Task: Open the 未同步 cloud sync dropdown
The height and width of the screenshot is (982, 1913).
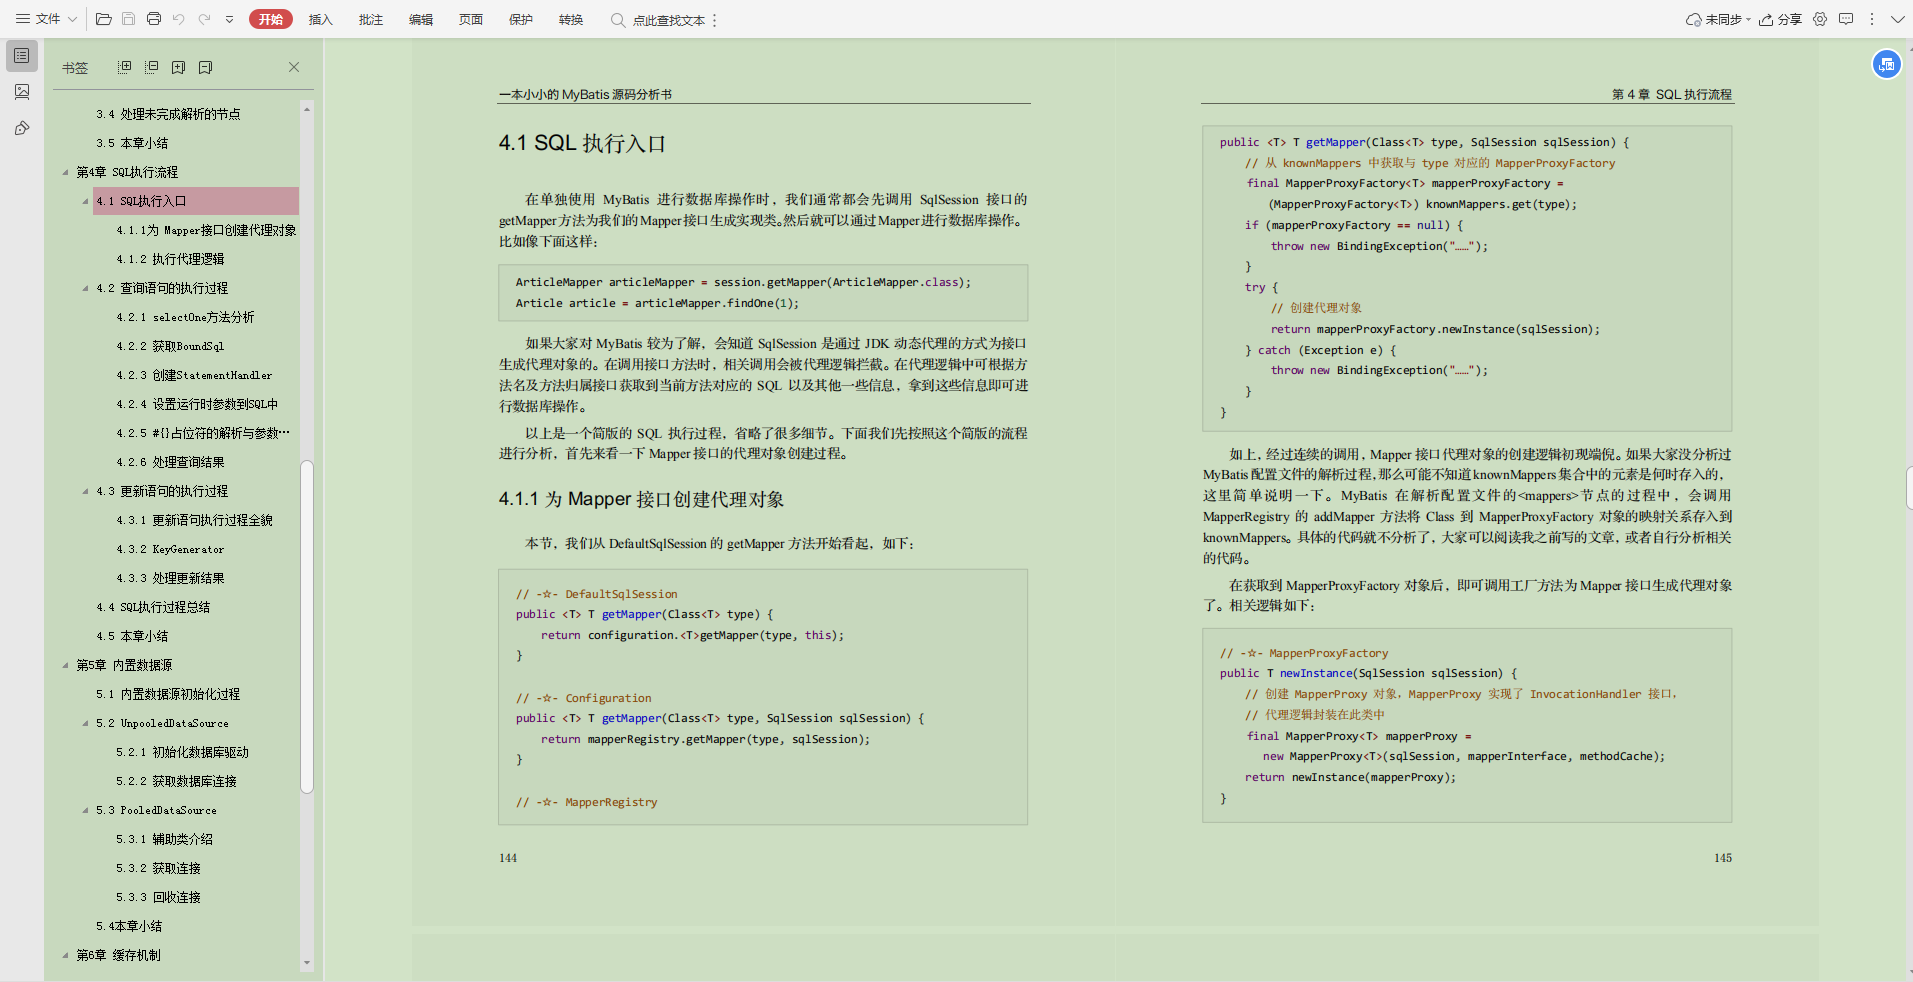Action: [1718, 19]
